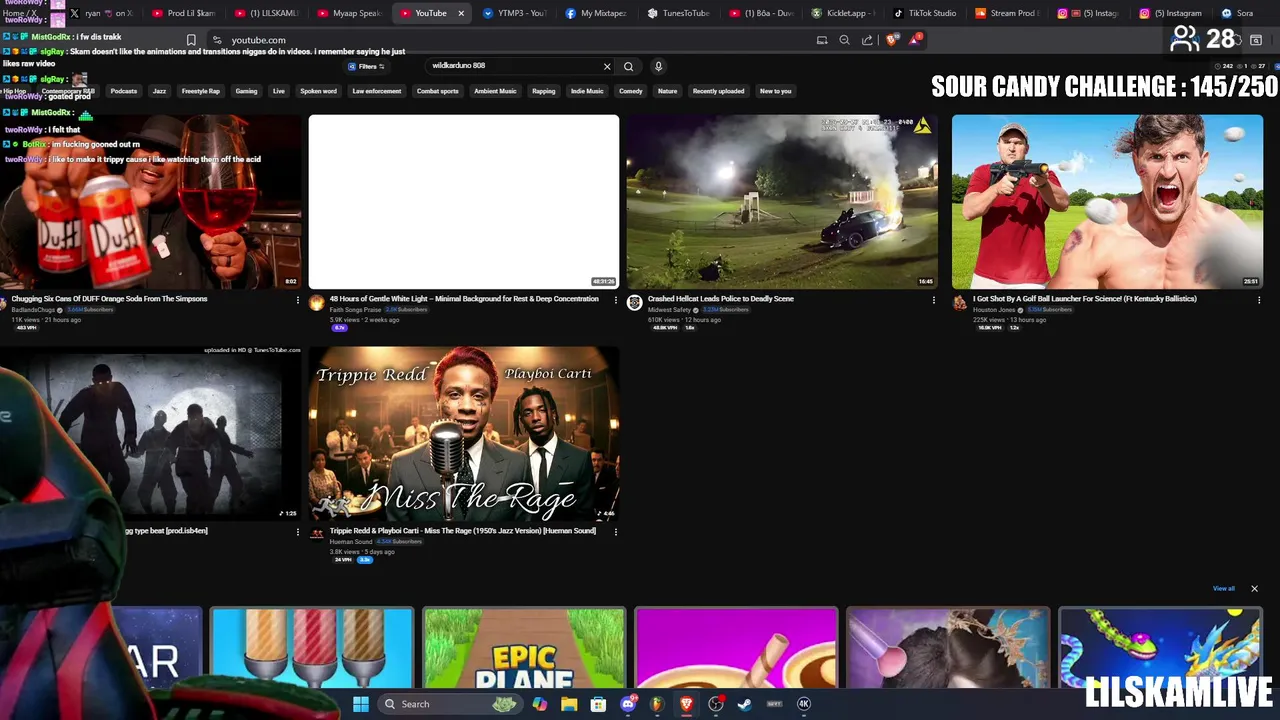The width and height of the screenshot is (1280, 720).
Task: Click the bookmark icon beside the address bar
Action: tap(191, 40)
